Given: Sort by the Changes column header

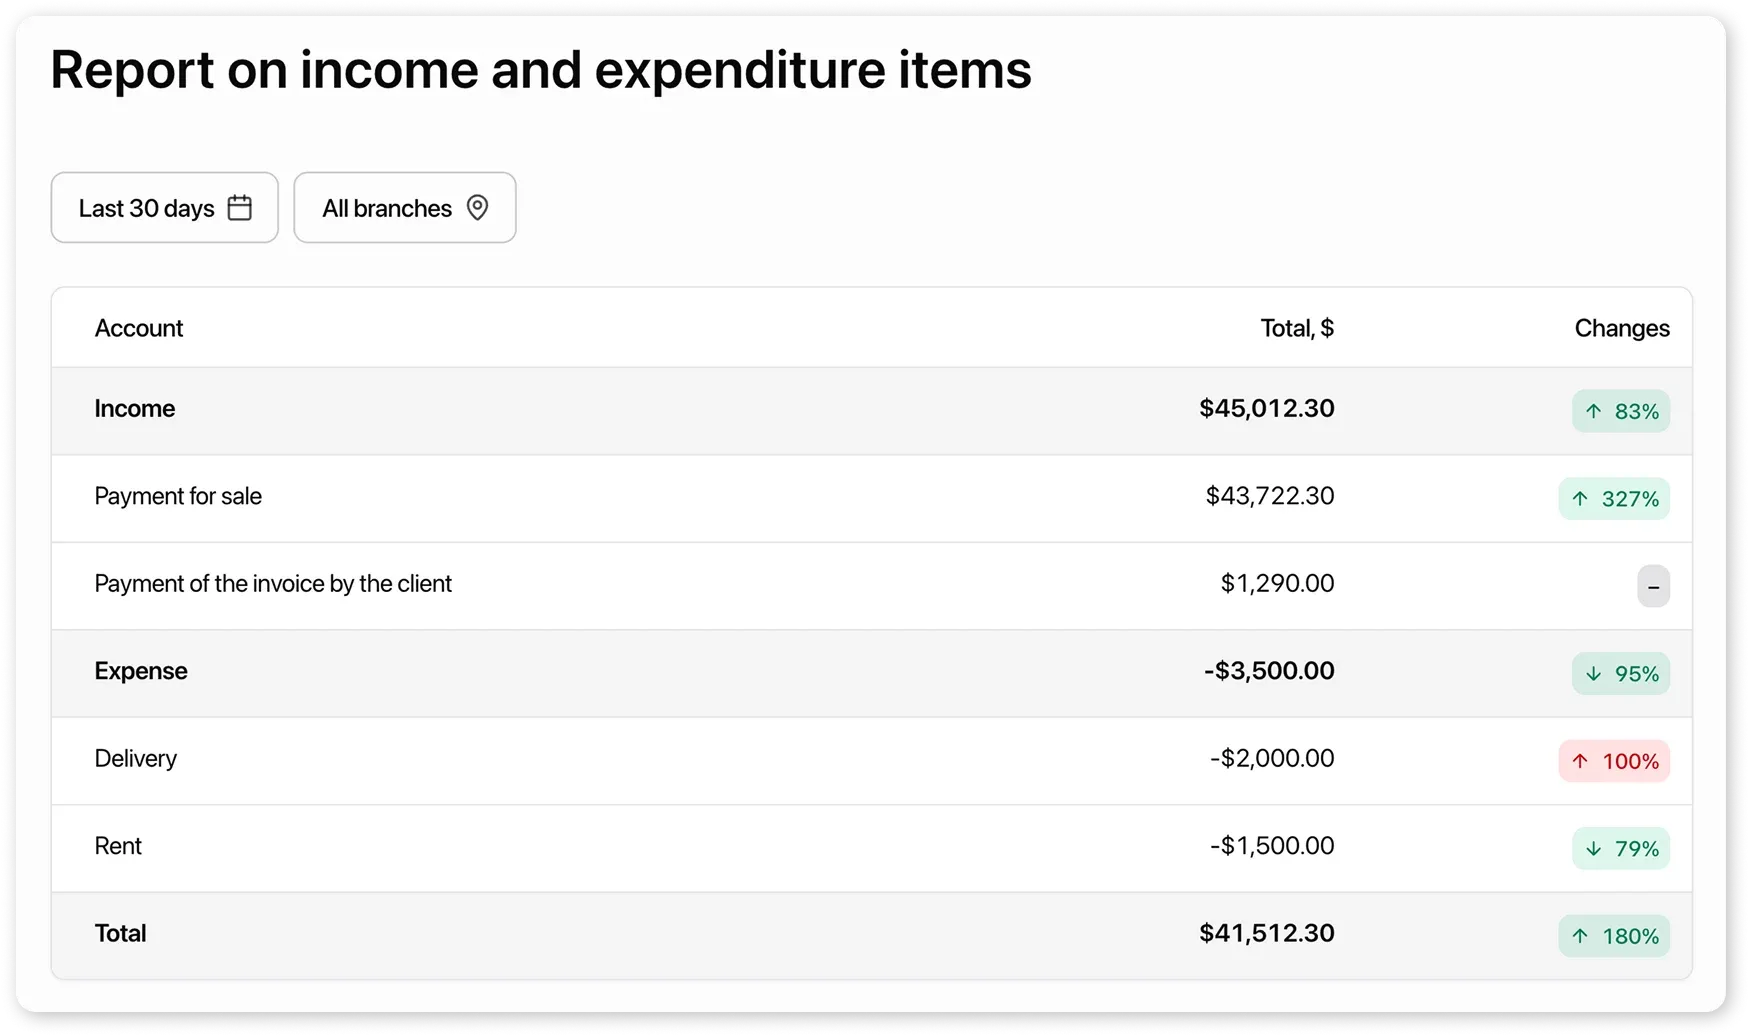Looking at the screenshot, I should pyautogui.click(x=1621, y=328).
